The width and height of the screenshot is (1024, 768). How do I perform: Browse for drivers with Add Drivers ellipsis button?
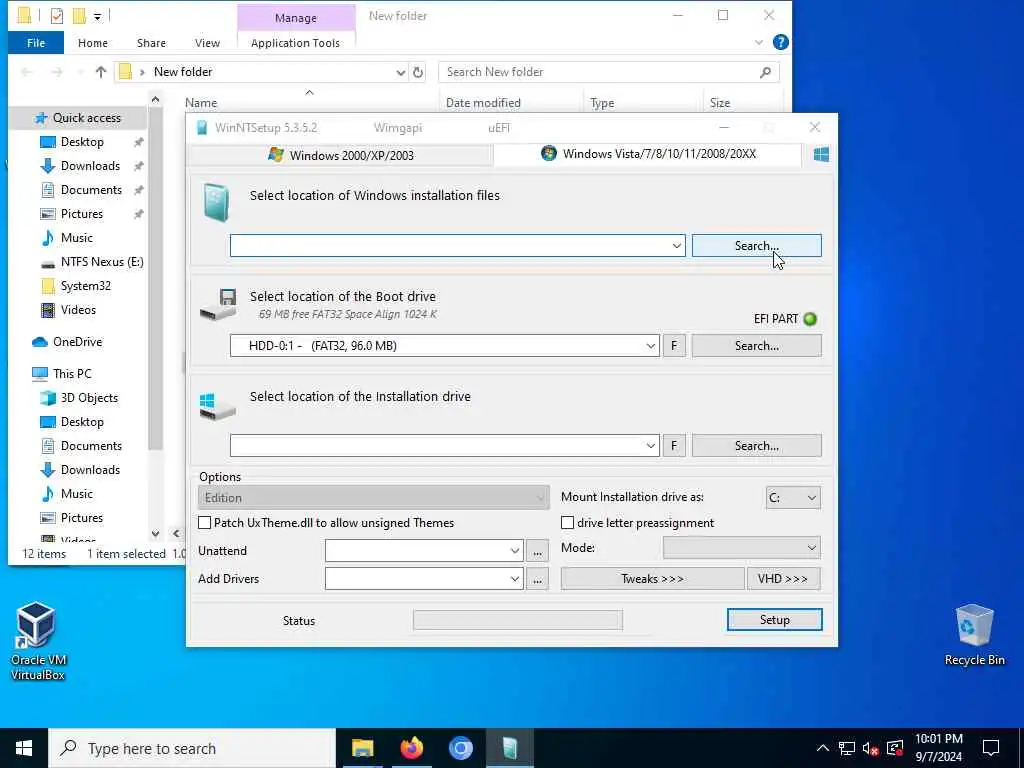pos(537,579)
